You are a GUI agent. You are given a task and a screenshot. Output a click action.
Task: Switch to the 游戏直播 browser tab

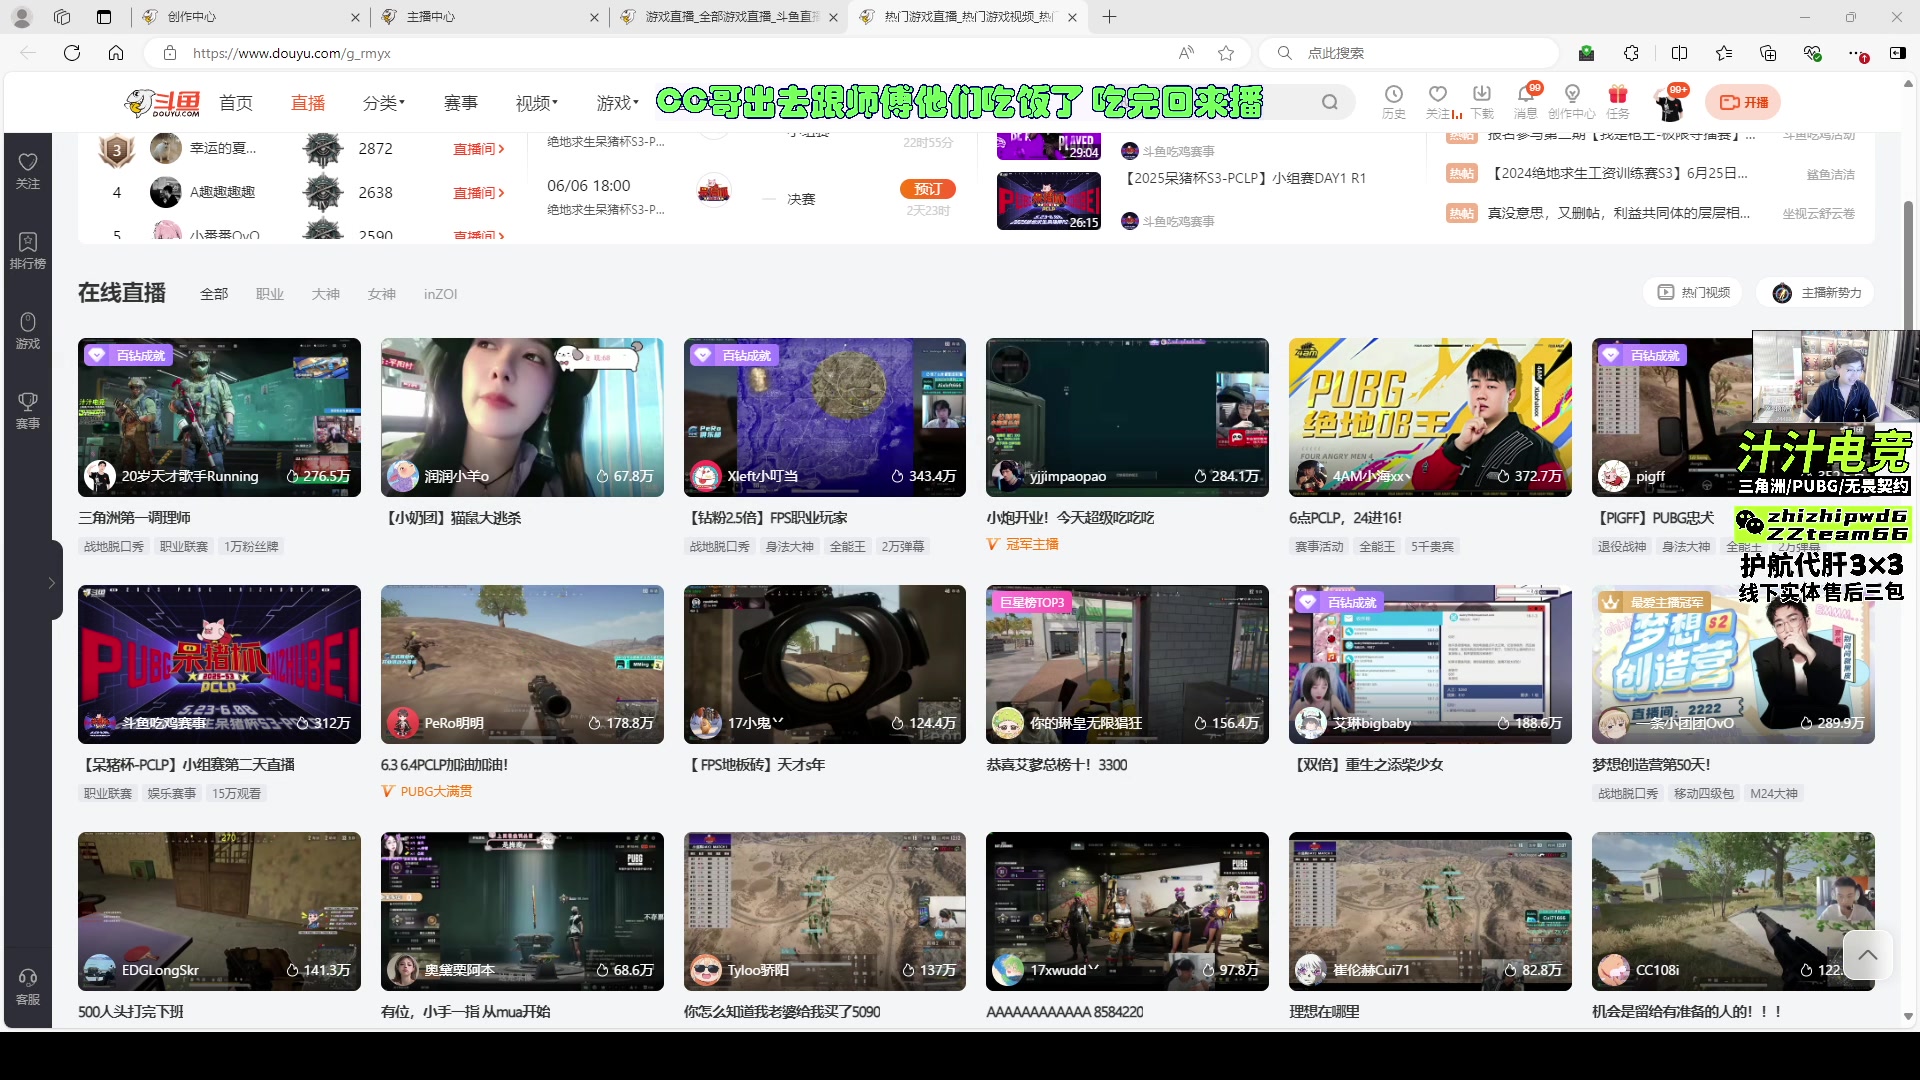click(728, 17)
